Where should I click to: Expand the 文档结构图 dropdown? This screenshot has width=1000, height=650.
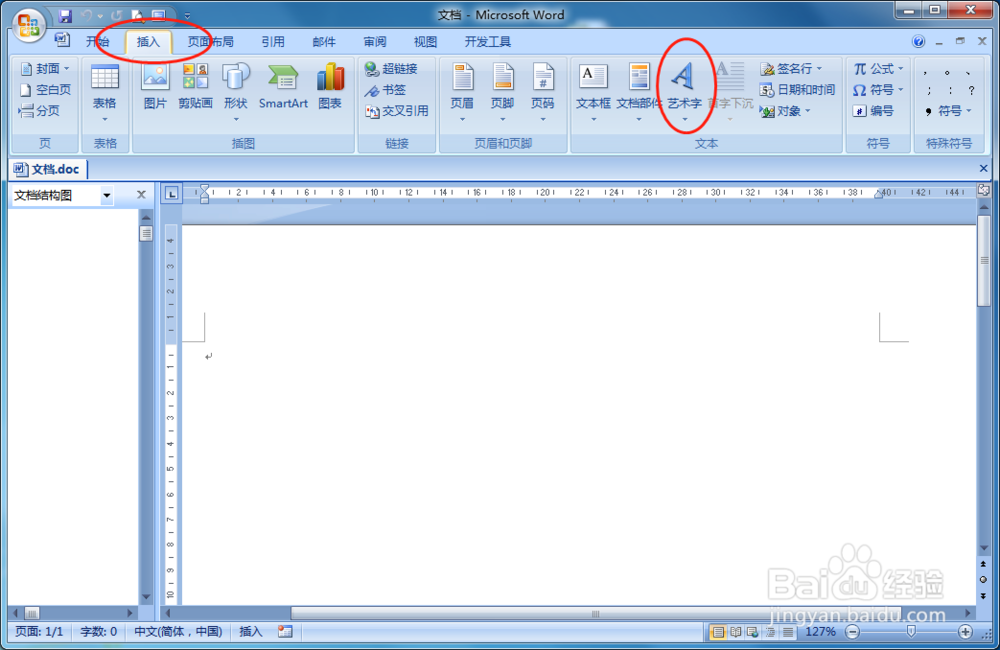[x=107, y=195]
